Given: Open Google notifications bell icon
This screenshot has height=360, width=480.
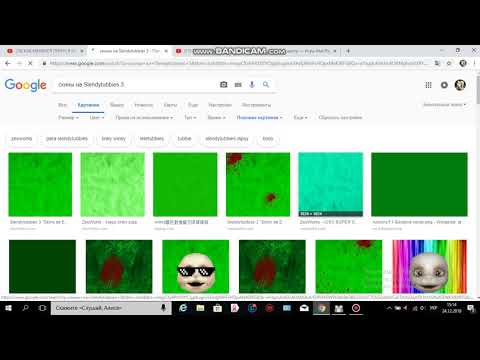Looking at the screenshot, I should [444, 85].
